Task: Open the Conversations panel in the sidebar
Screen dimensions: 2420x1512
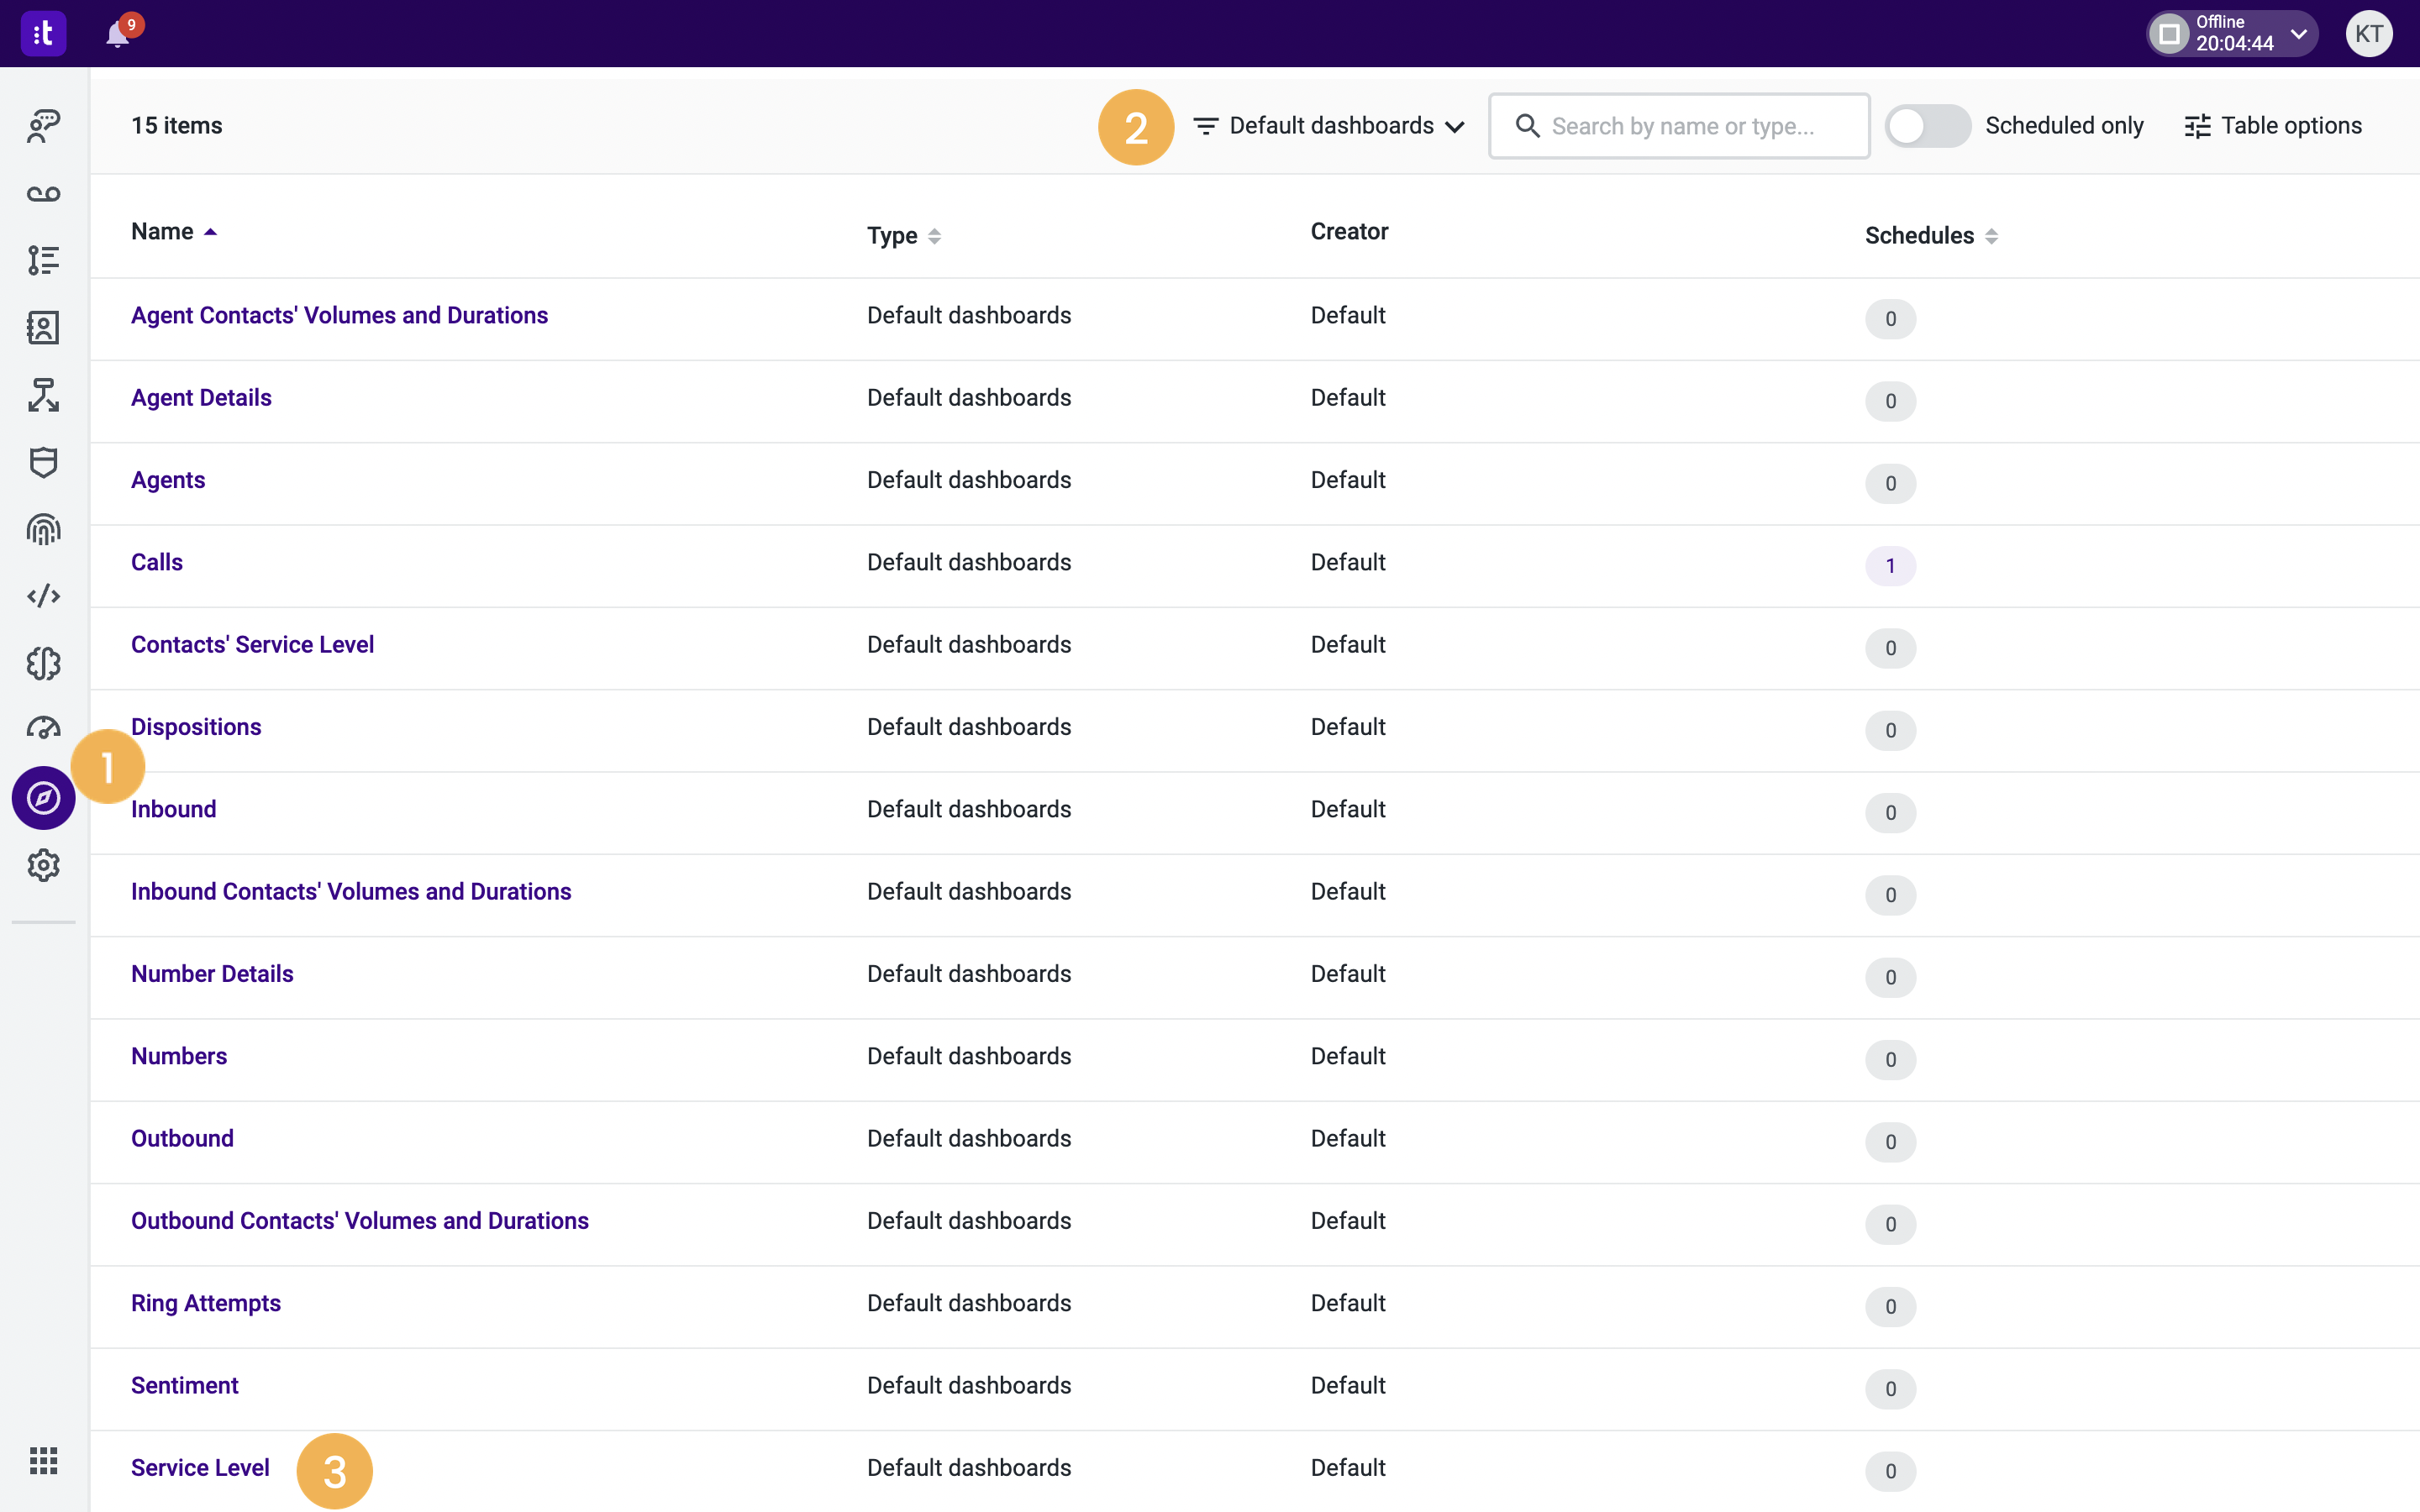Action: 43,126
